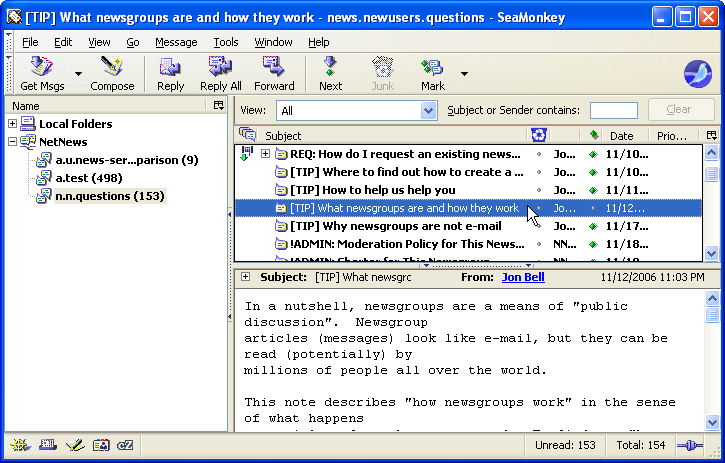725x463 pixels.
Task: Click the Reply All toolbar icon
Action: tap(220, 73)
